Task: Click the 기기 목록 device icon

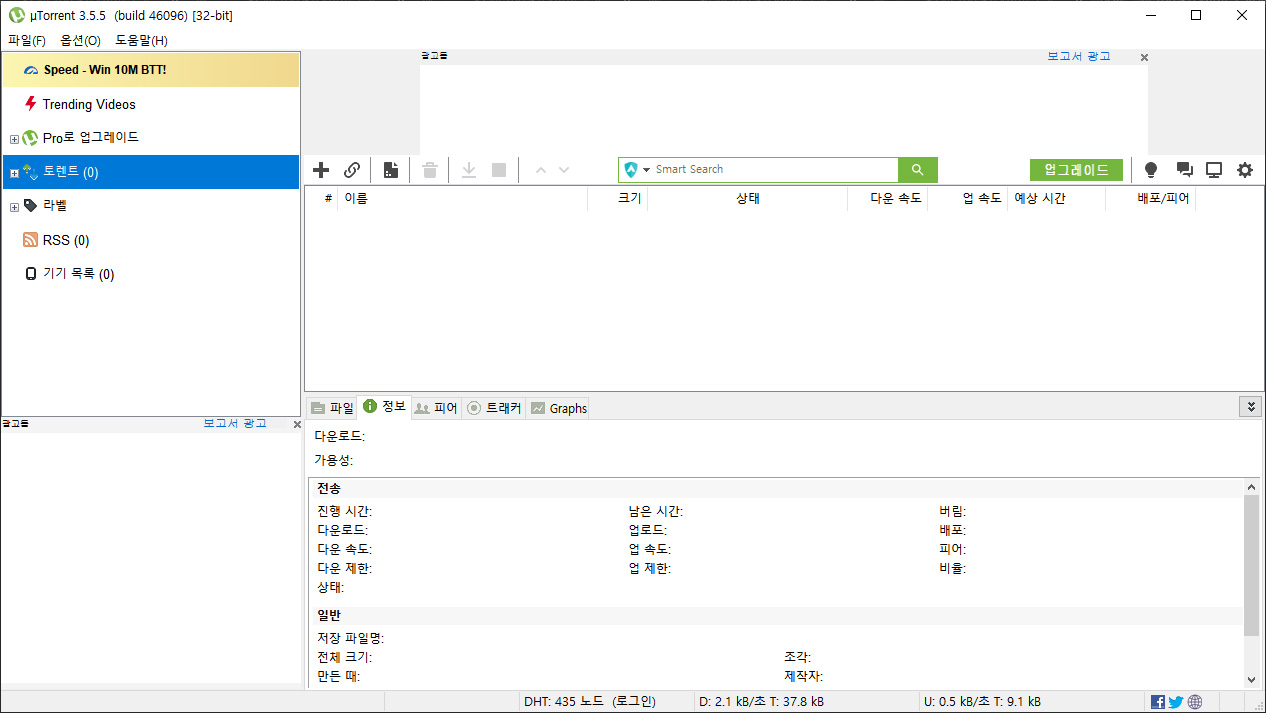Action: [x=31, y=274]
